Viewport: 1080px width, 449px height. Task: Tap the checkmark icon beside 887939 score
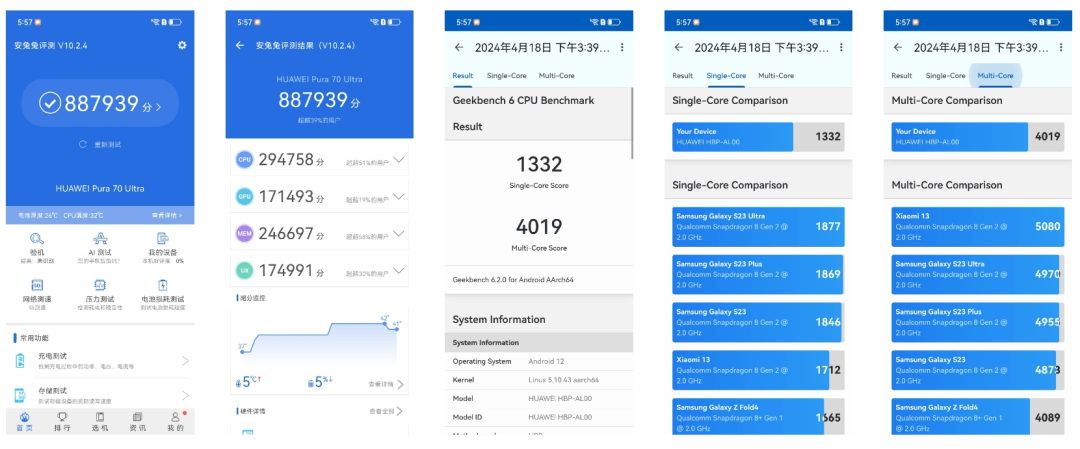[x=50, y=103]
